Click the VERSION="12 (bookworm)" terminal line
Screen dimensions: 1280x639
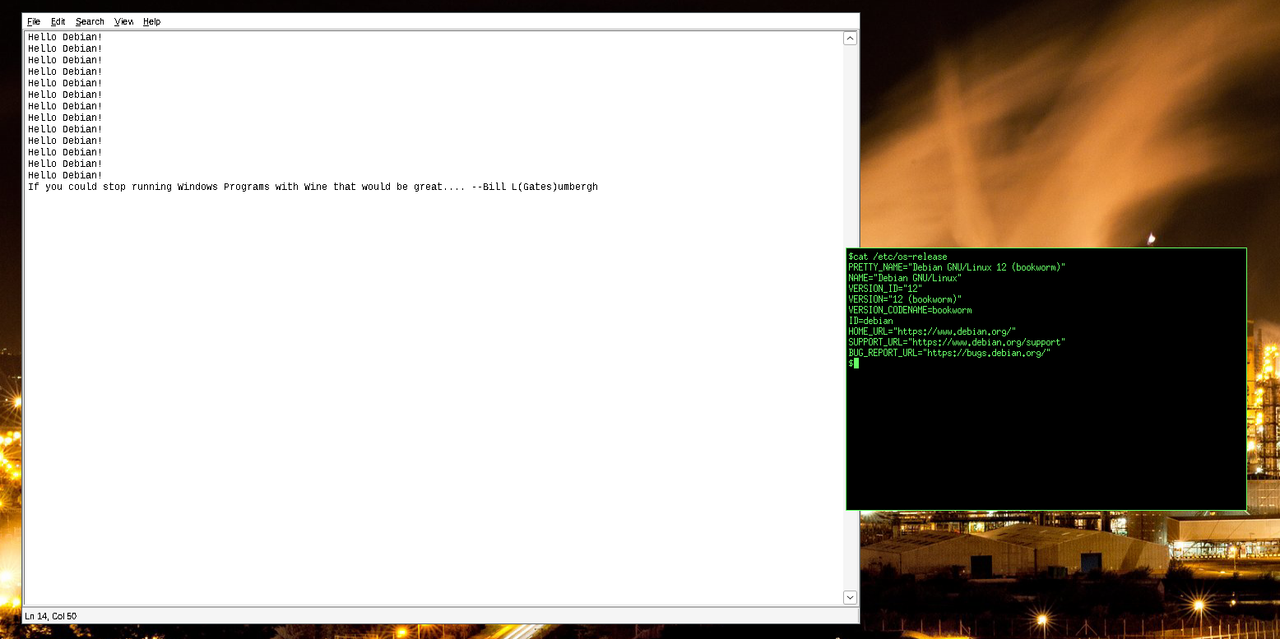pyautogui.click(x=905, y=300)
